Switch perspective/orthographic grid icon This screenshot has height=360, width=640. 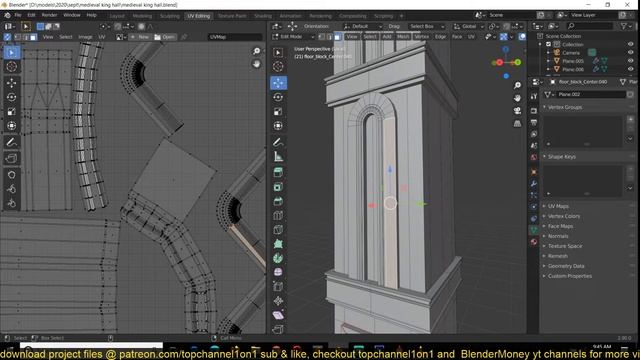tap(517, 123)
